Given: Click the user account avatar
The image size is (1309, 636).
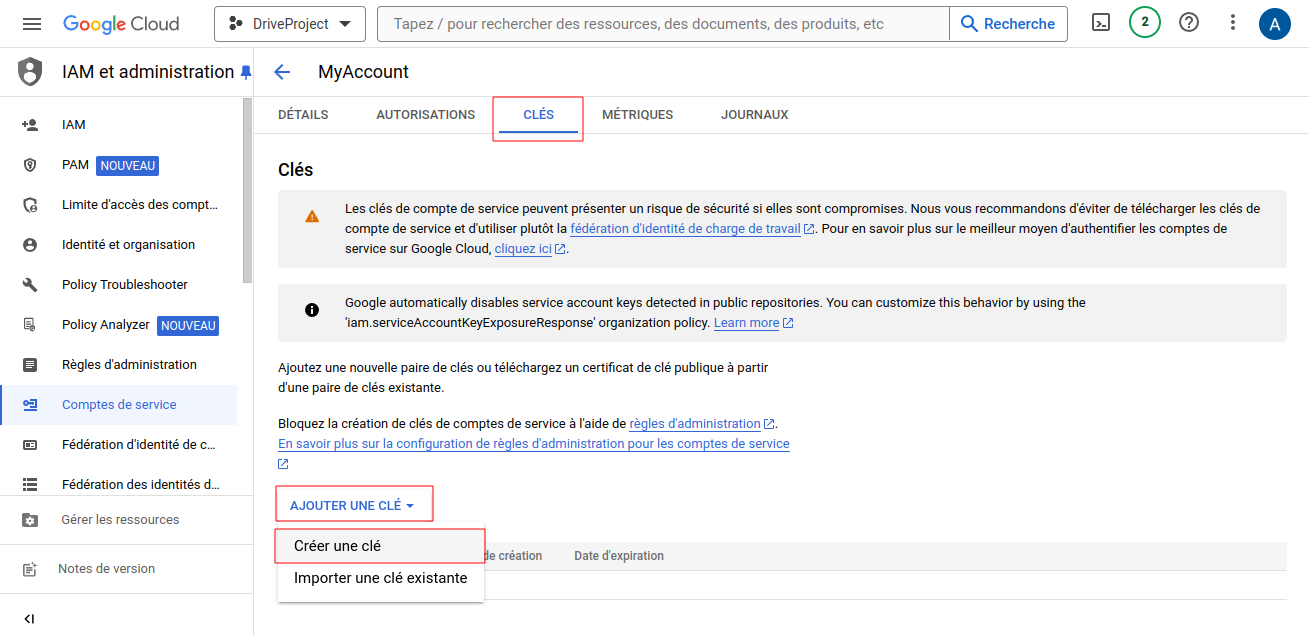Looking at the screenshot, I should point(1274,24).
